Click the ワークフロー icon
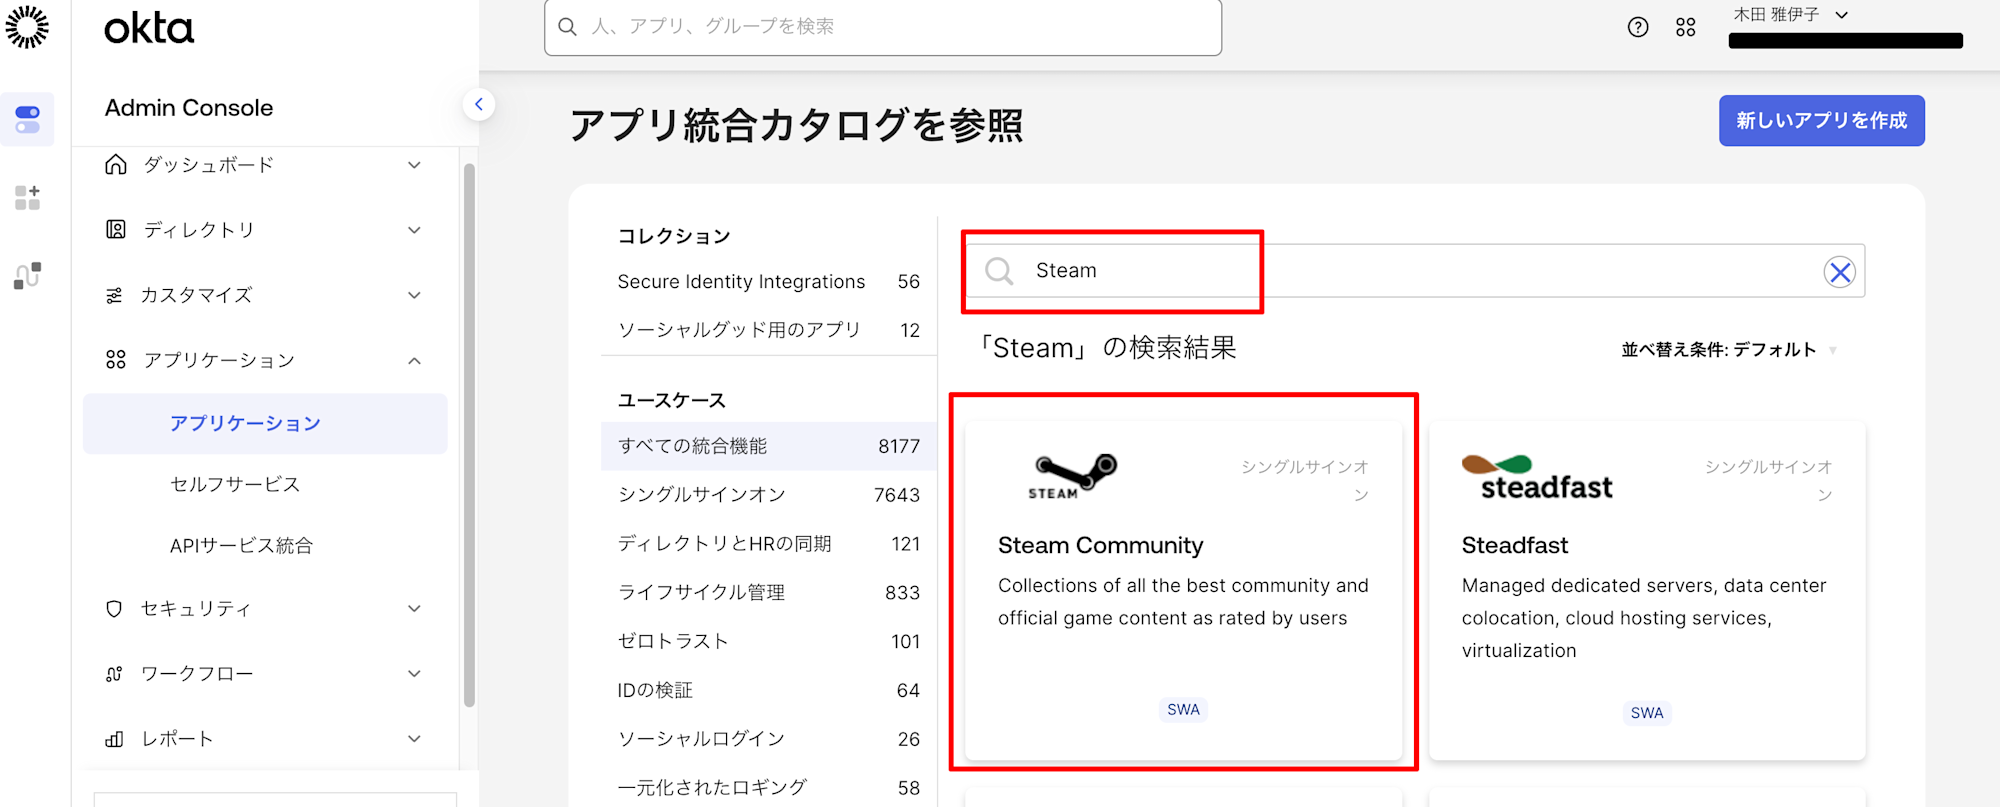The image size is (2000, 807). [114, 674]
